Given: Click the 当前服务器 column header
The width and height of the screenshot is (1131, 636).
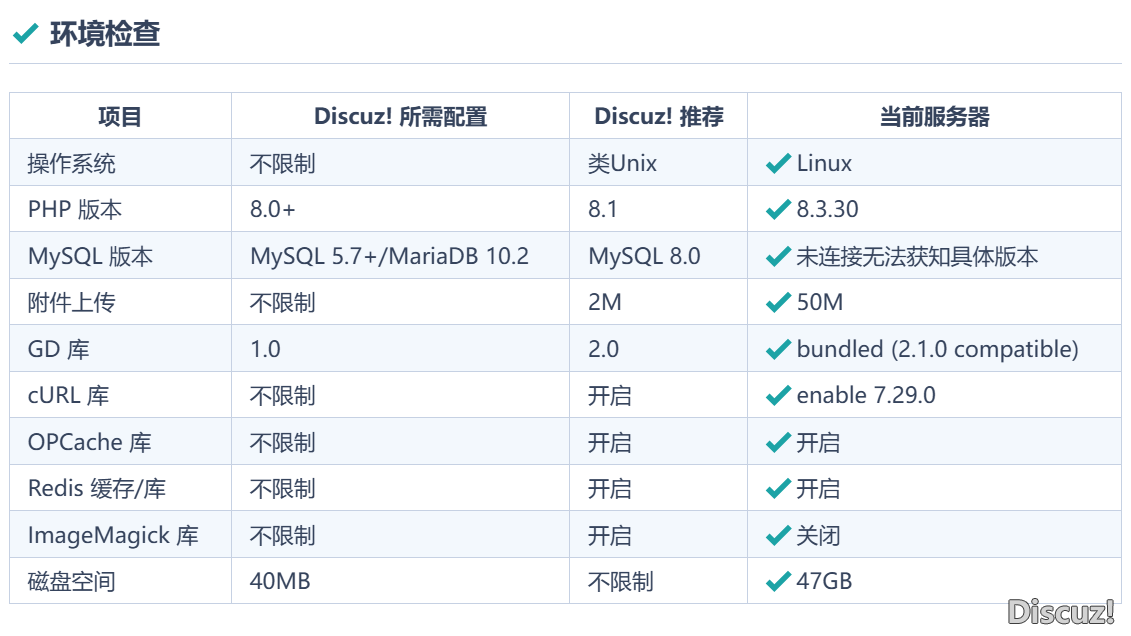Looking at the screenshot, I should [934, 117].
